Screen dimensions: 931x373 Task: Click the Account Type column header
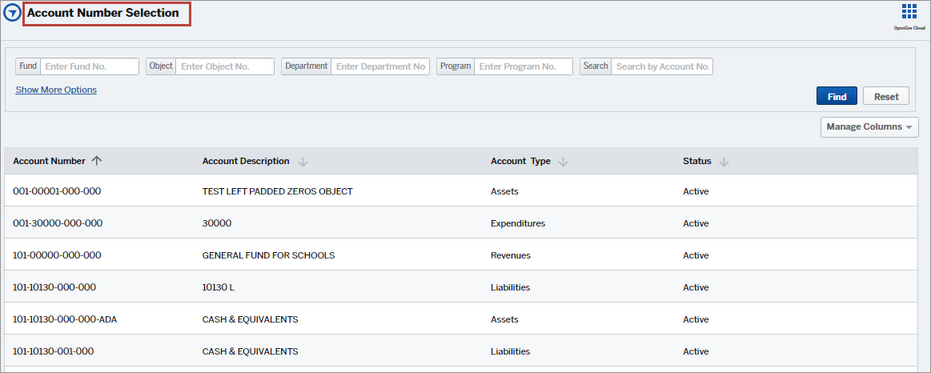click(x=520, y=161)
